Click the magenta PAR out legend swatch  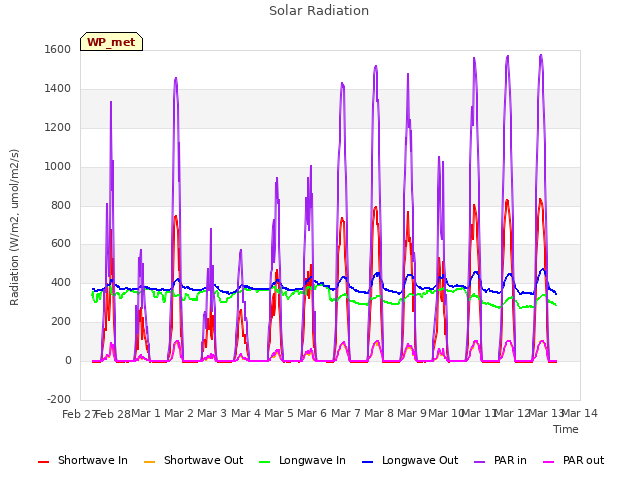pos(549,462)
